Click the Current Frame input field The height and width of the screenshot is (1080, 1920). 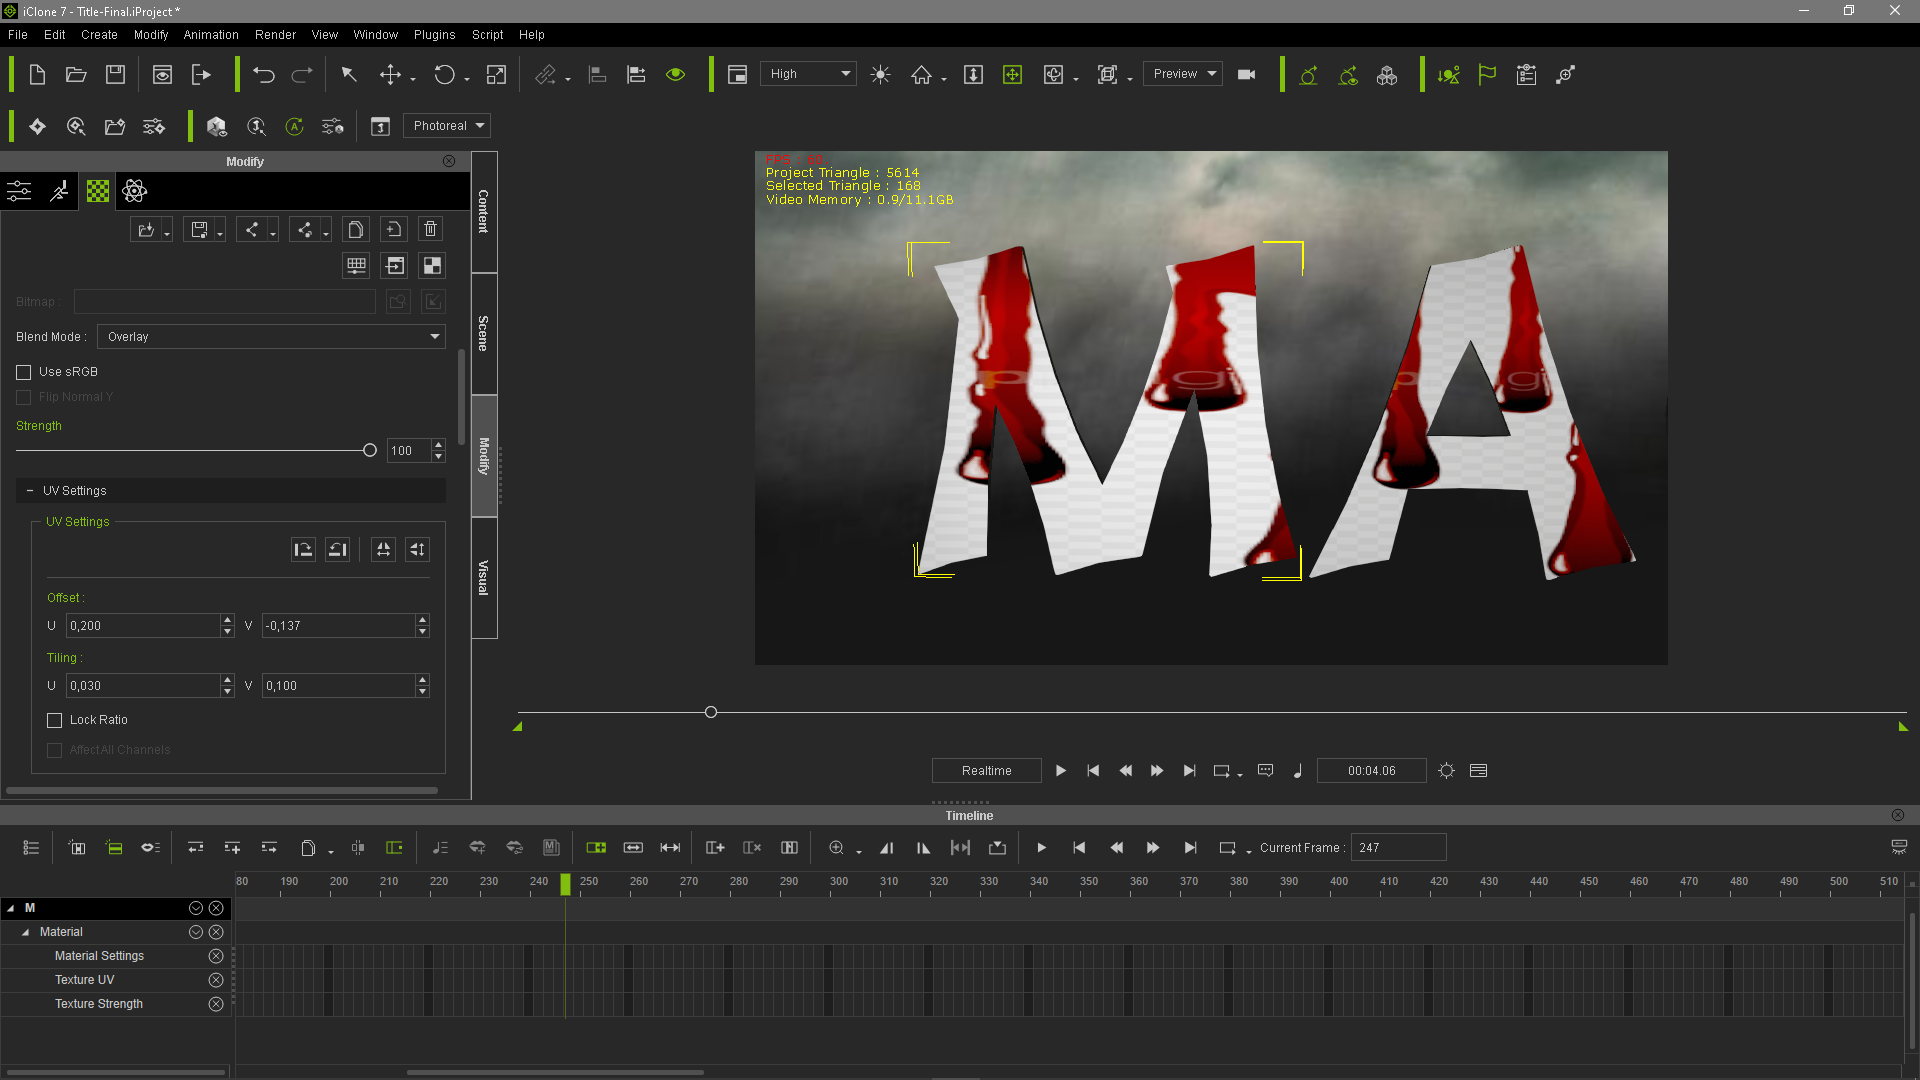point(1398,847)
